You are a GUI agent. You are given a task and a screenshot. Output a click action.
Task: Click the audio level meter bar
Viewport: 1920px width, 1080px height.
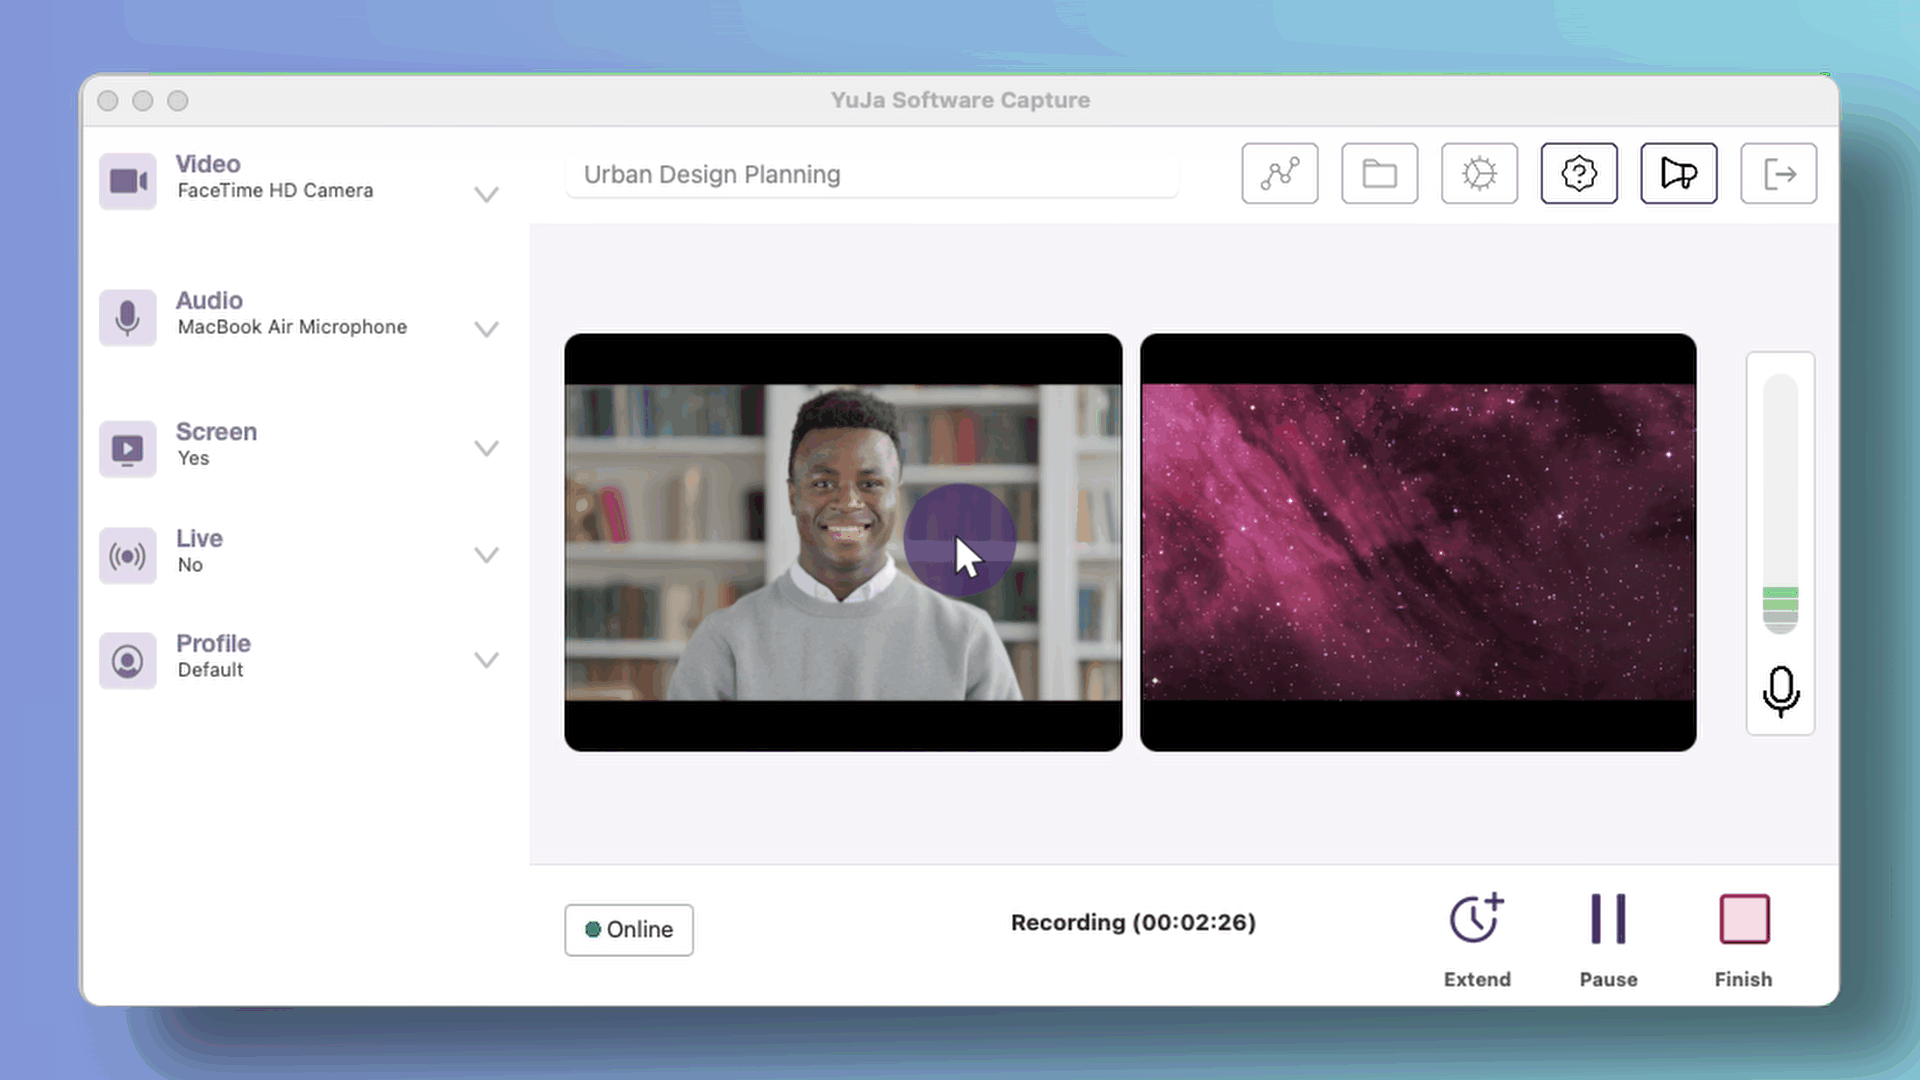tap(1780, 505)
